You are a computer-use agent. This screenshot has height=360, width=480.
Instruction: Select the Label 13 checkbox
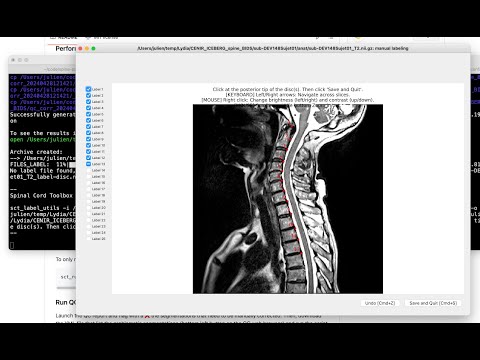click(88, 164)
